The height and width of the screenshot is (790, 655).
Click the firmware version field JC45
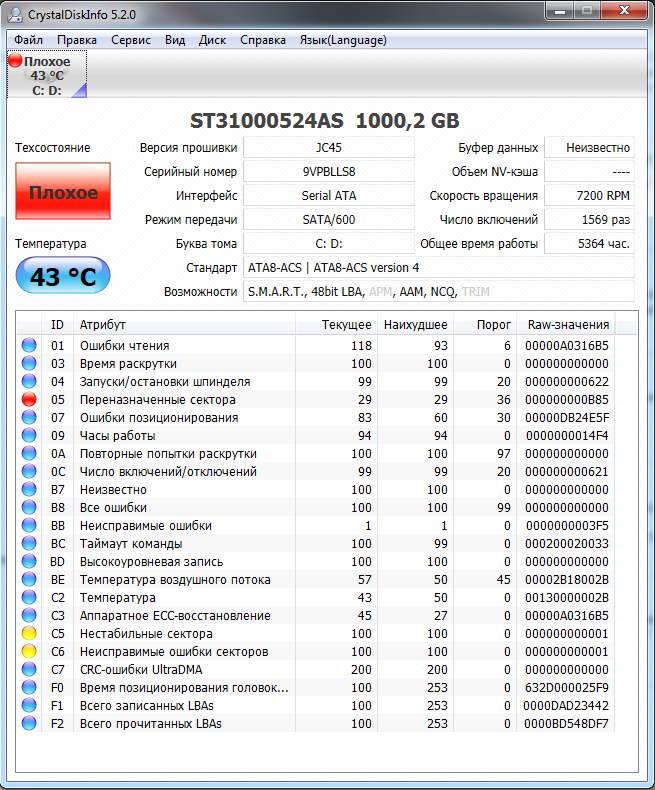329,148
